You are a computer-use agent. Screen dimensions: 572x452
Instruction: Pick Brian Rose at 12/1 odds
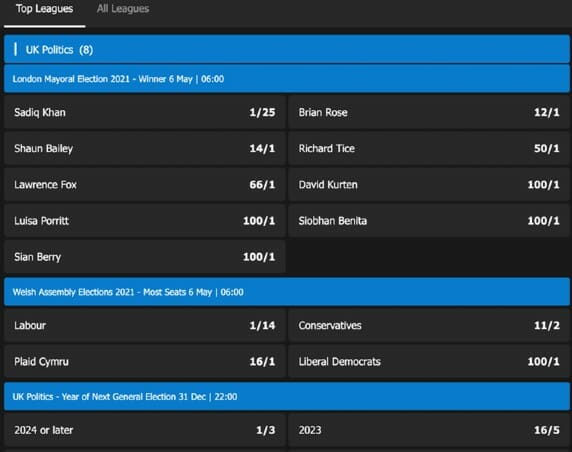click(429, 112)
